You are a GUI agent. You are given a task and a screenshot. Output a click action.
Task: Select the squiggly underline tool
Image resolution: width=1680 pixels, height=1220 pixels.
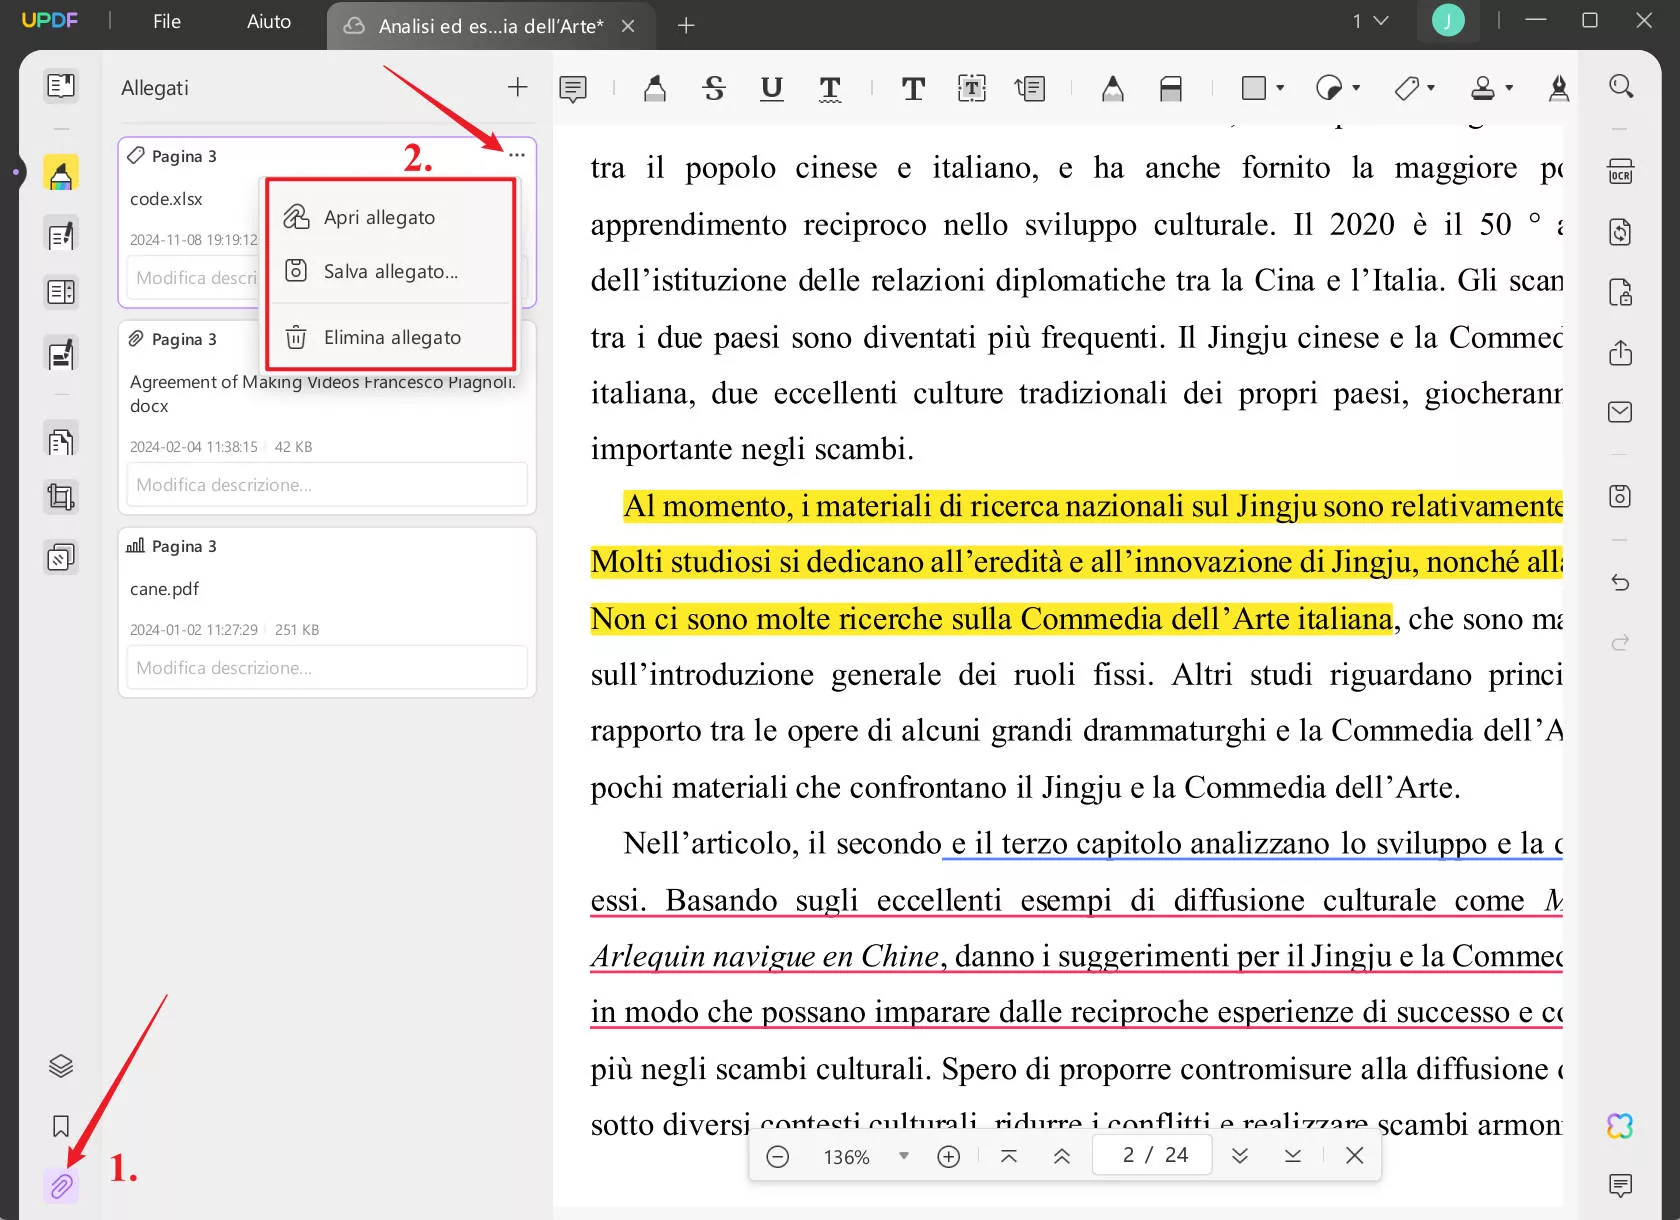pos(830,89)
